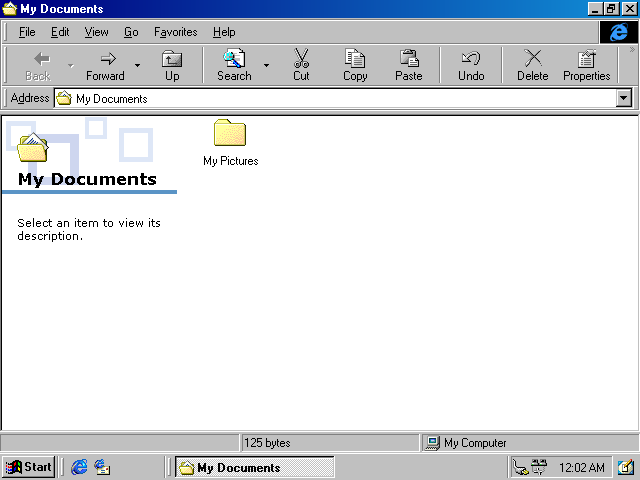Restore the My Documents window size
This screenshot has height=480, width=640.
coord(611,9)
